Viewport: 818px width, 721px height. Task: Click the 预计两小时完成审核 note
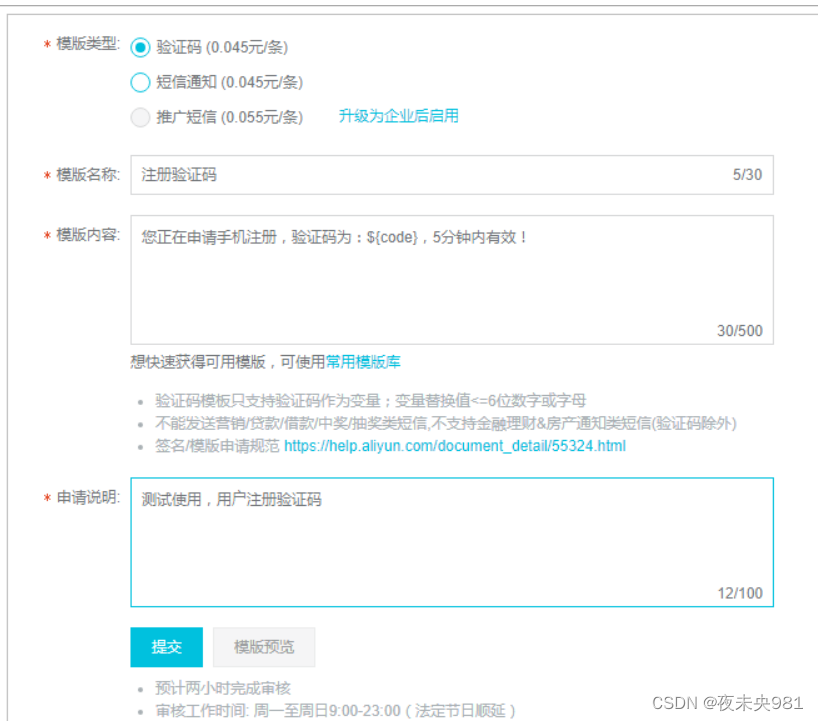(x=223, y=688)
